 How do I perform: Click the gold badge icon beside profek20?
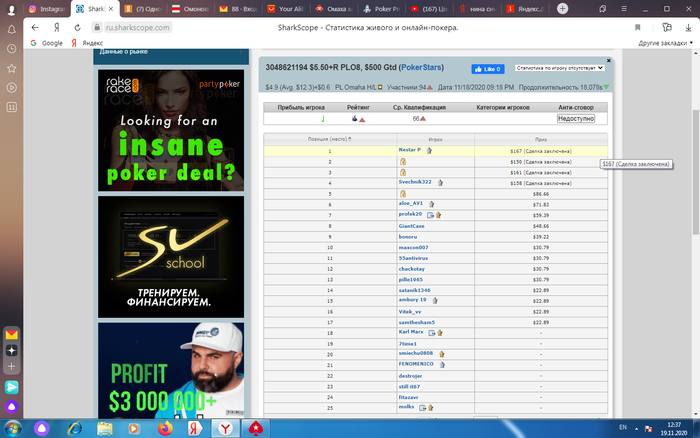pos(438,215)
